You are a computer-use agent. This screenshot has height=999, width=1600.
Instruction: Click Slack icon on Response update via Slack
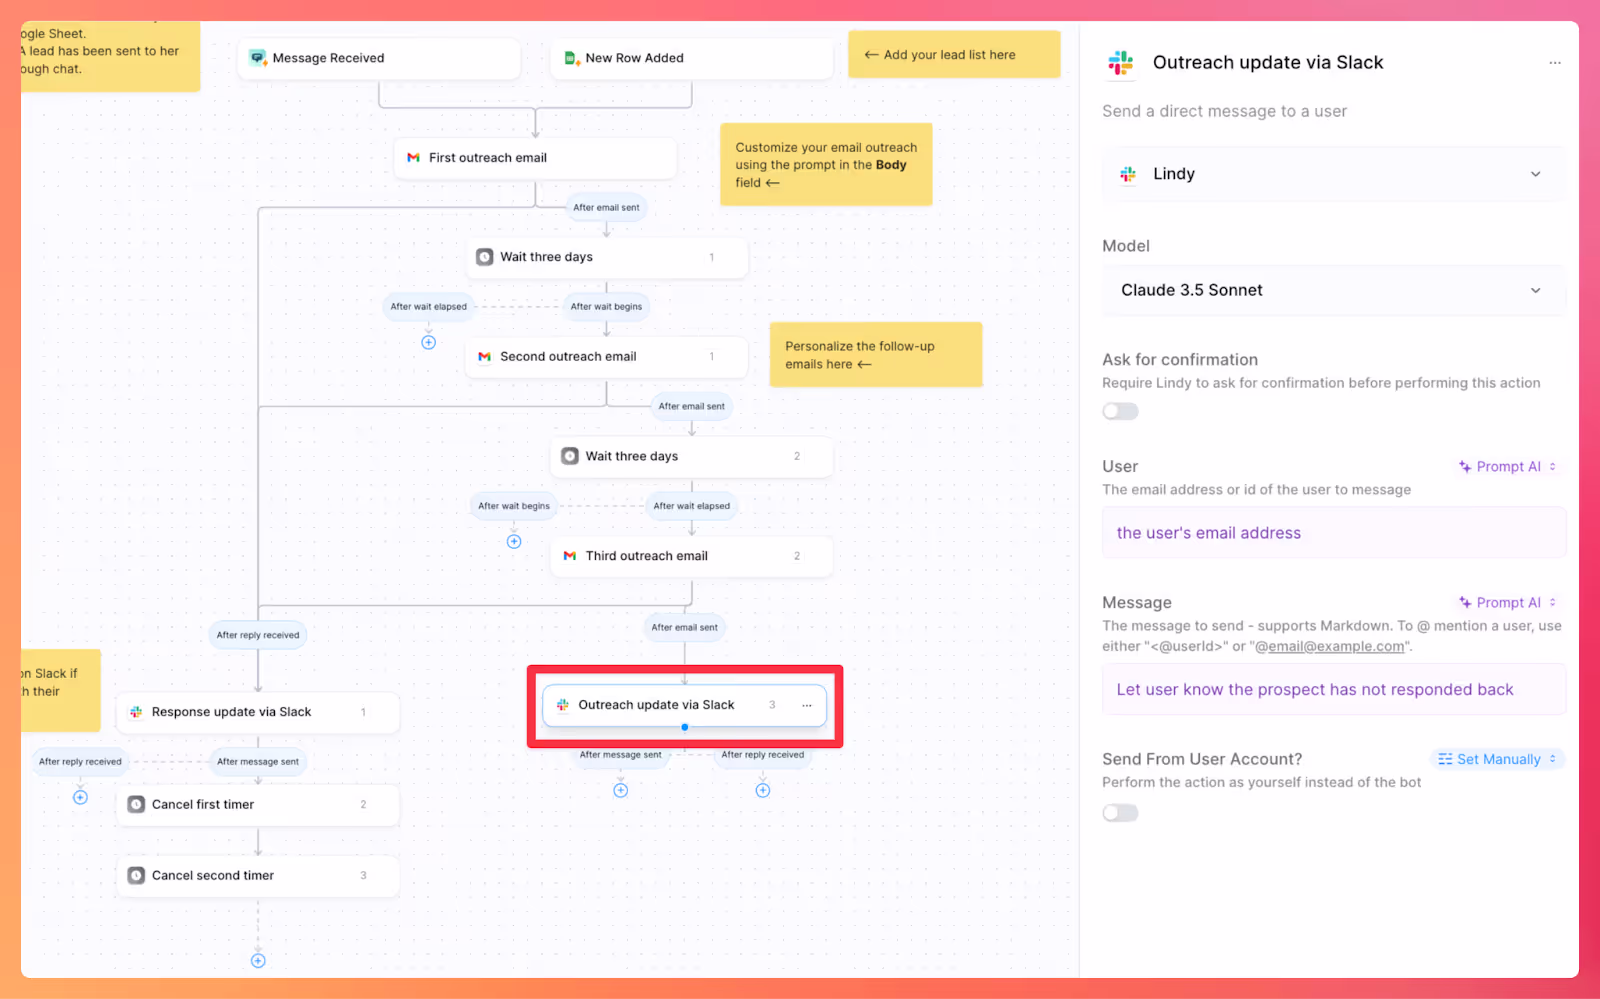point(137,712)
